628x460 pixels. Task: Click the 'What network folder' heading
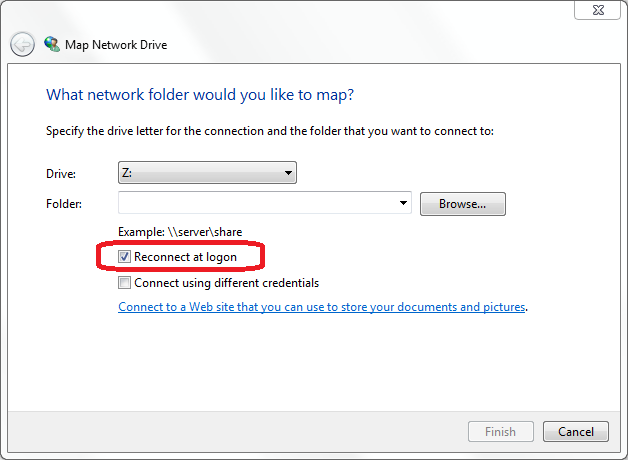(x=200, y=95)
